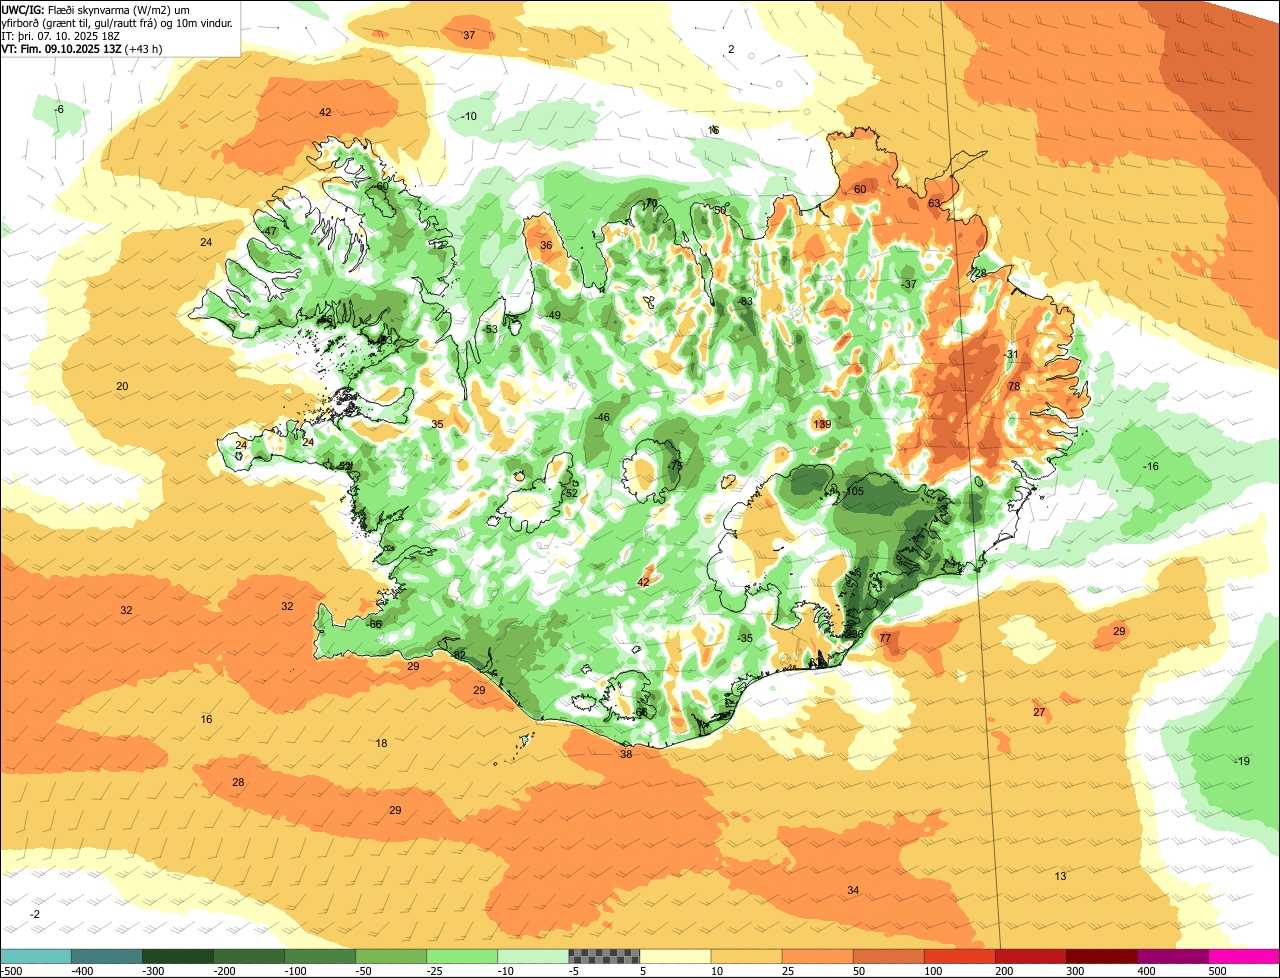Click the legend swatch labeled -500
Screen dimensions: 1280x978
[x=36, y=956]
